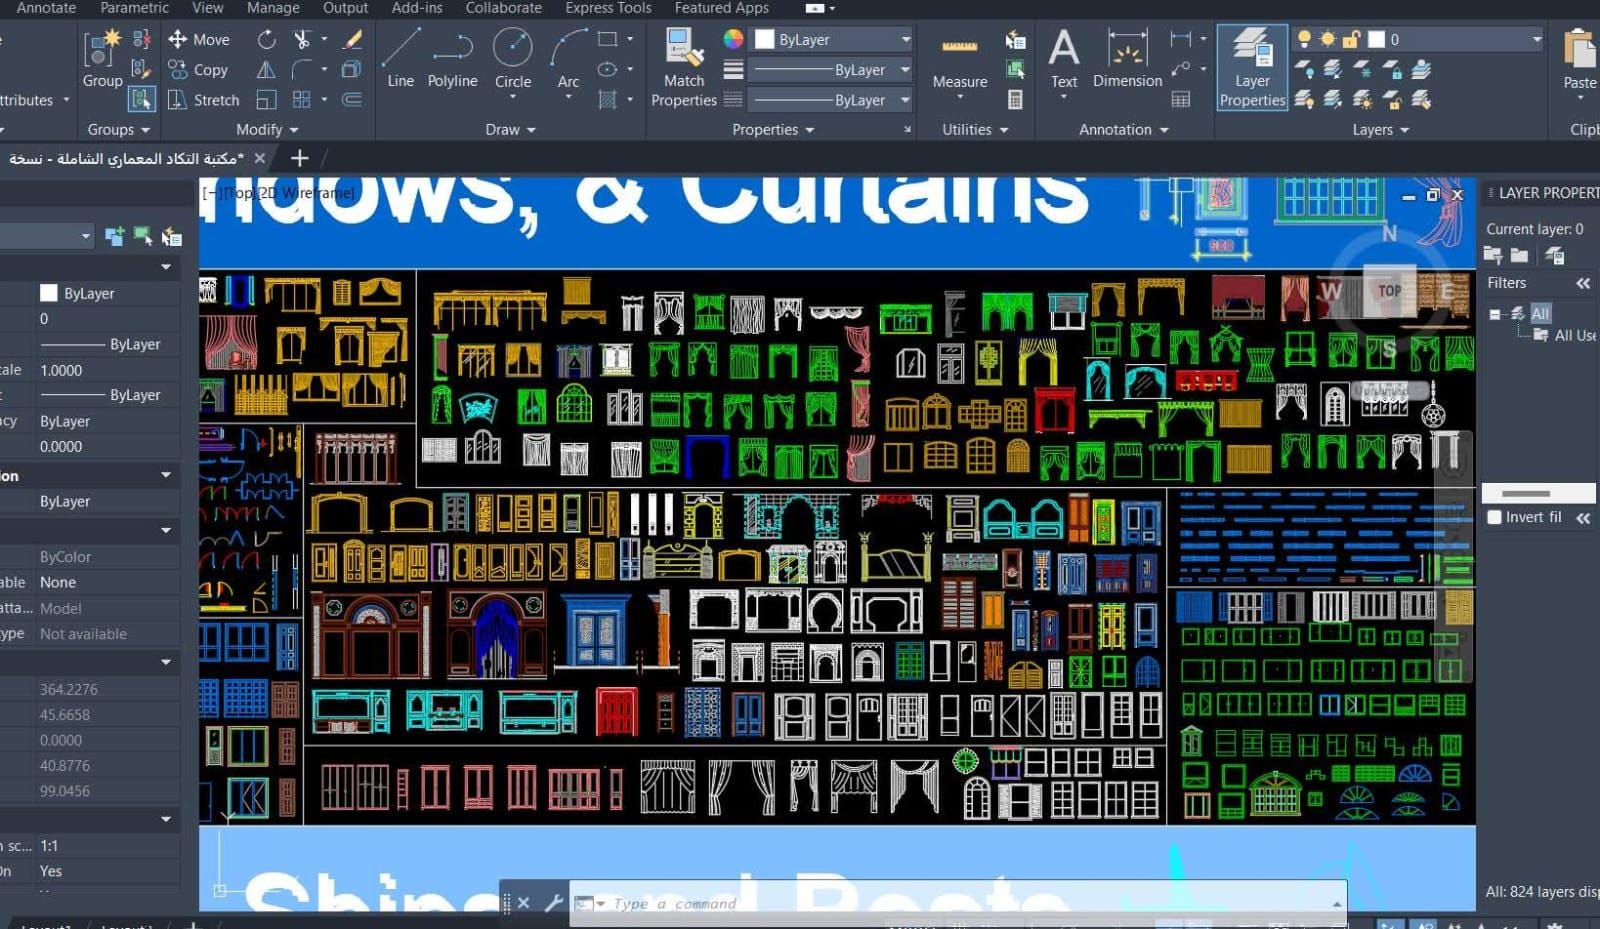Expand the Annotation panel dropdown
The height and width of the screenshot is (929, 1600).
tap(1124, 130)
